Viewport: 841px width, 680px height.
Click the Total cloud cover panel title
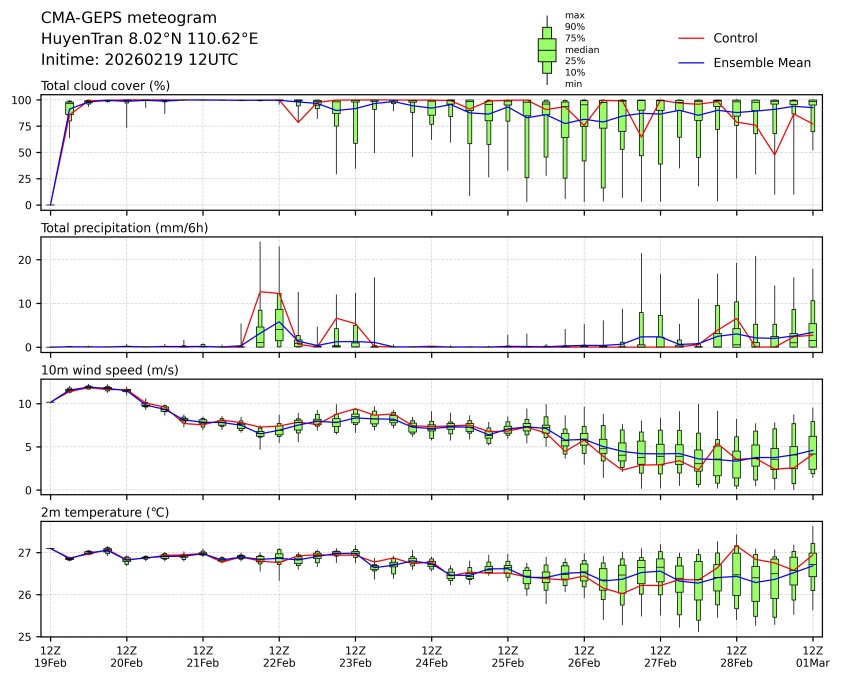coord(105,86)
